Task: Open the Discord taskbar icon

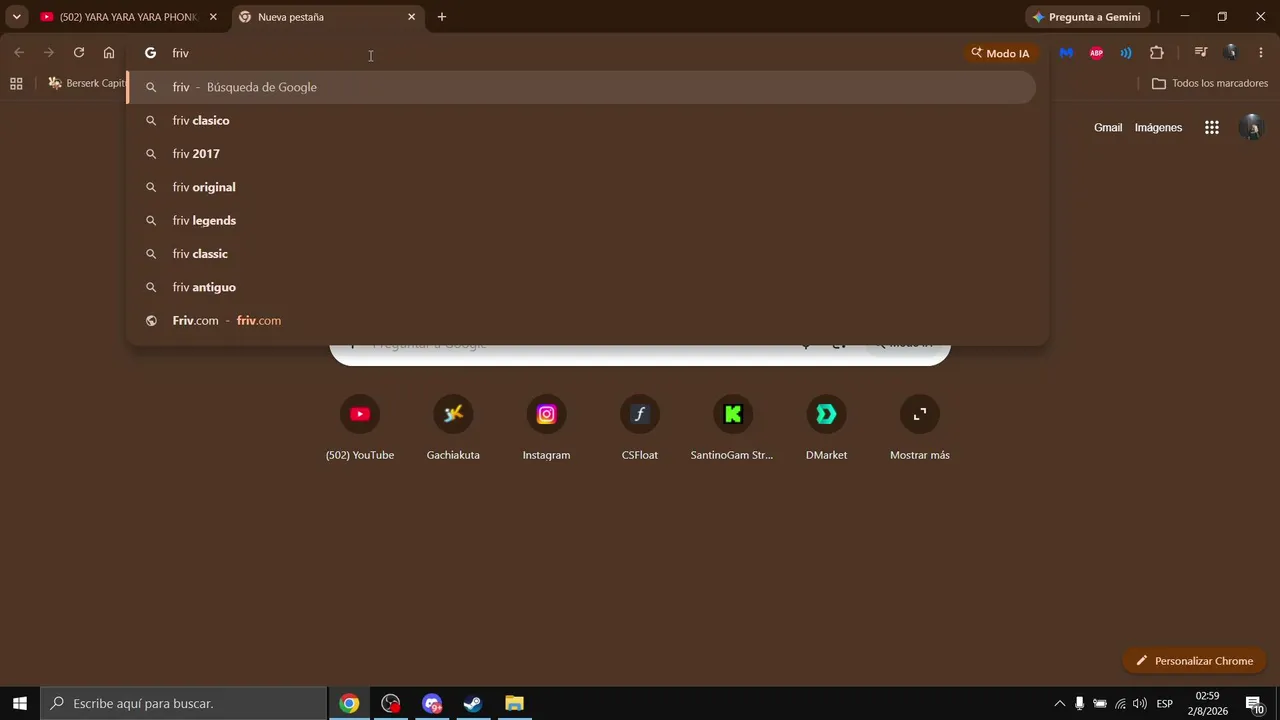Action: tap(432, 704)
